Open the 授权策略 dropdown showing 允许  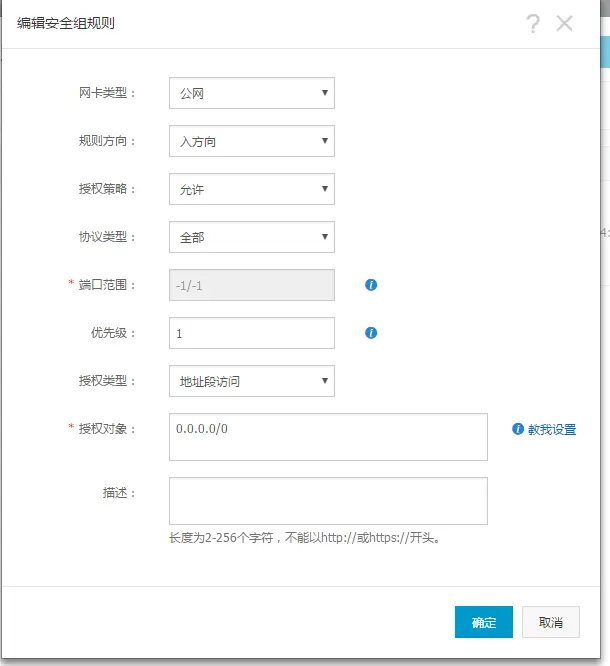click(x=252, y=189)
